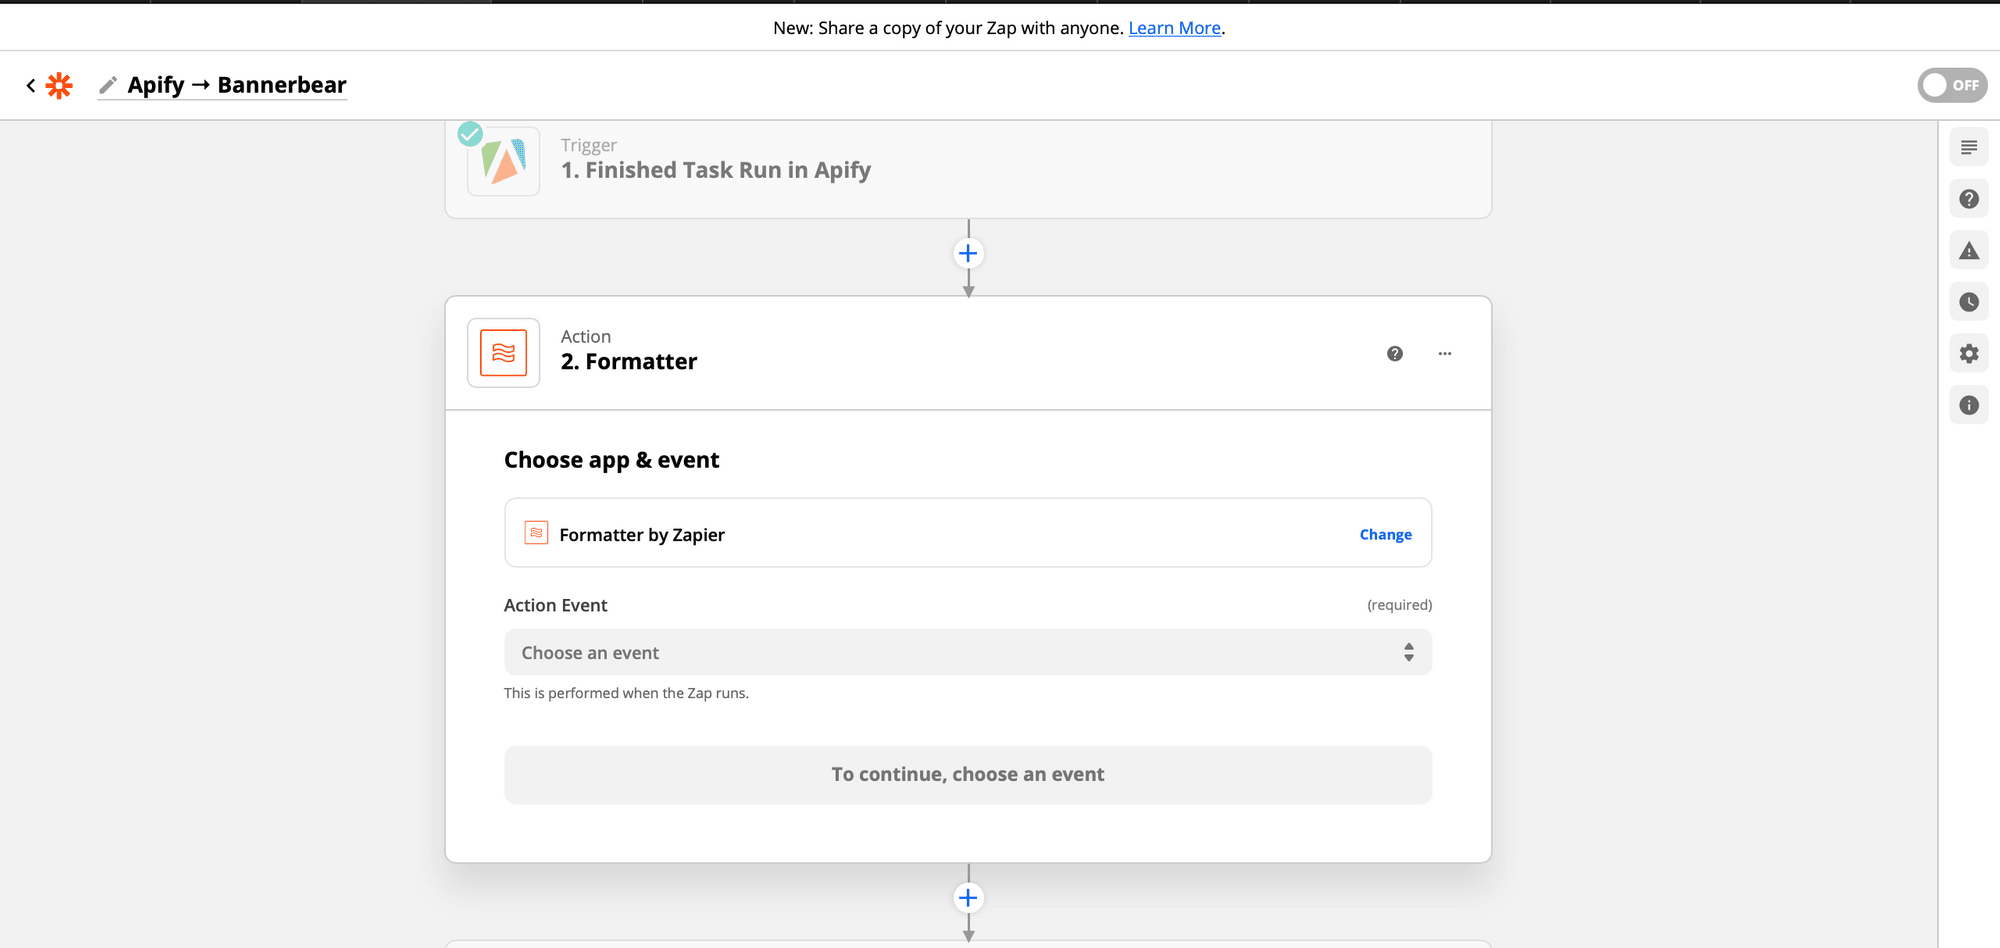Select the Formatter step app icon
Viewport: 2000px width, 948px height.
coord(503,353)
